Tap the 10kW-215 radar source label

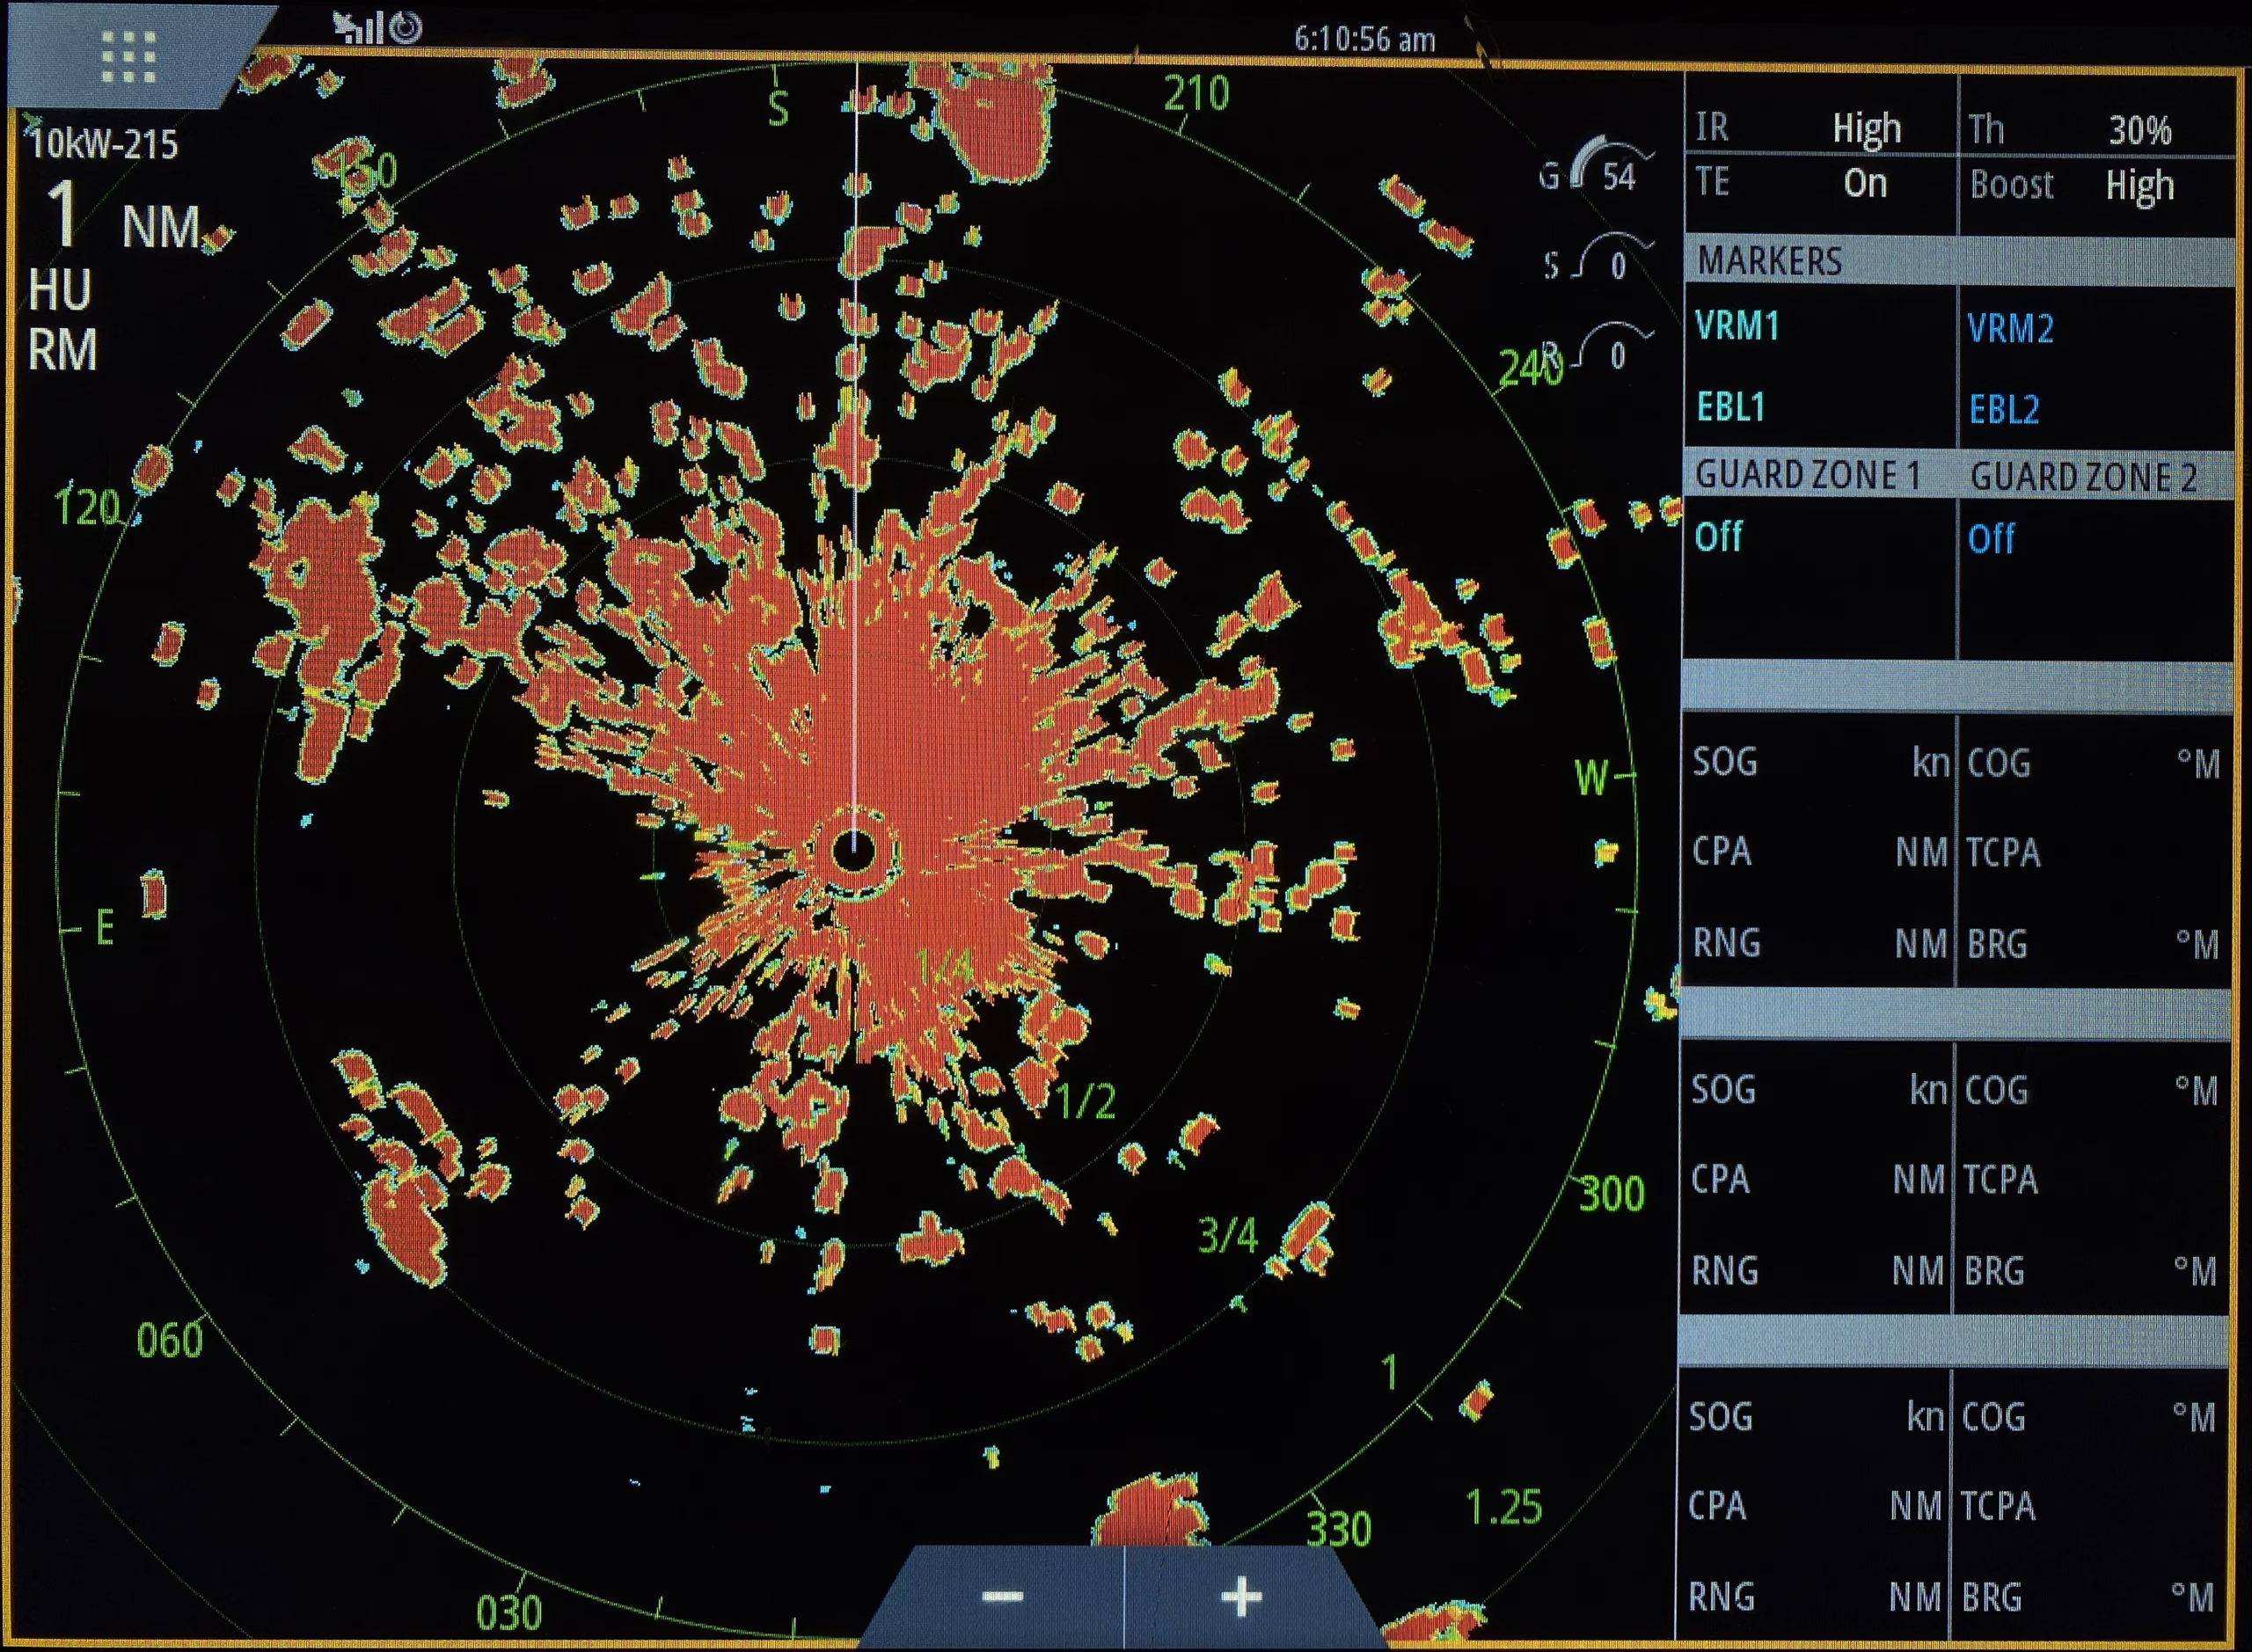(104, 144)
